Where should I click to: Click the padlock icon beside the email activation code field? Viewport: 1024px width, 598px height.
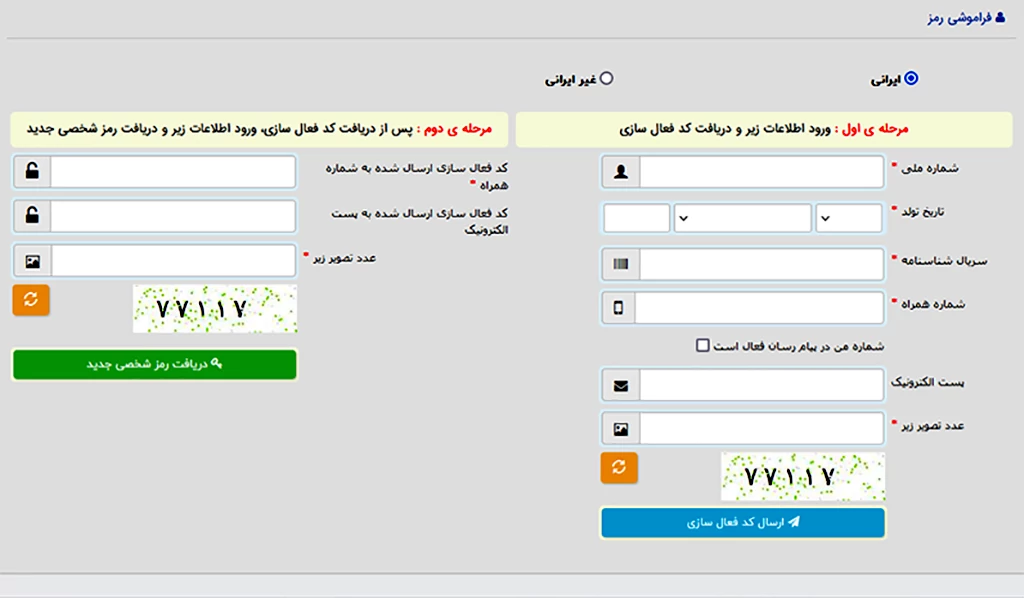pos(32,215)
